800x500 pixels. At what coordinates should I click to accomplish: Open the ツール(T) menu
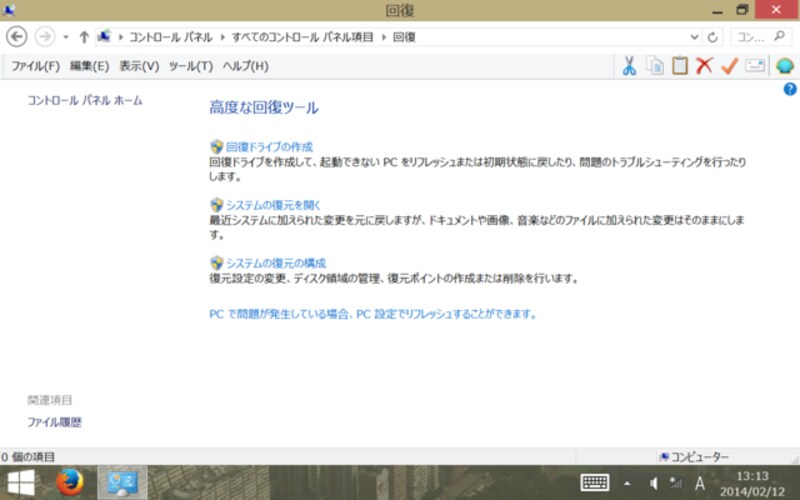pos(190,66)
